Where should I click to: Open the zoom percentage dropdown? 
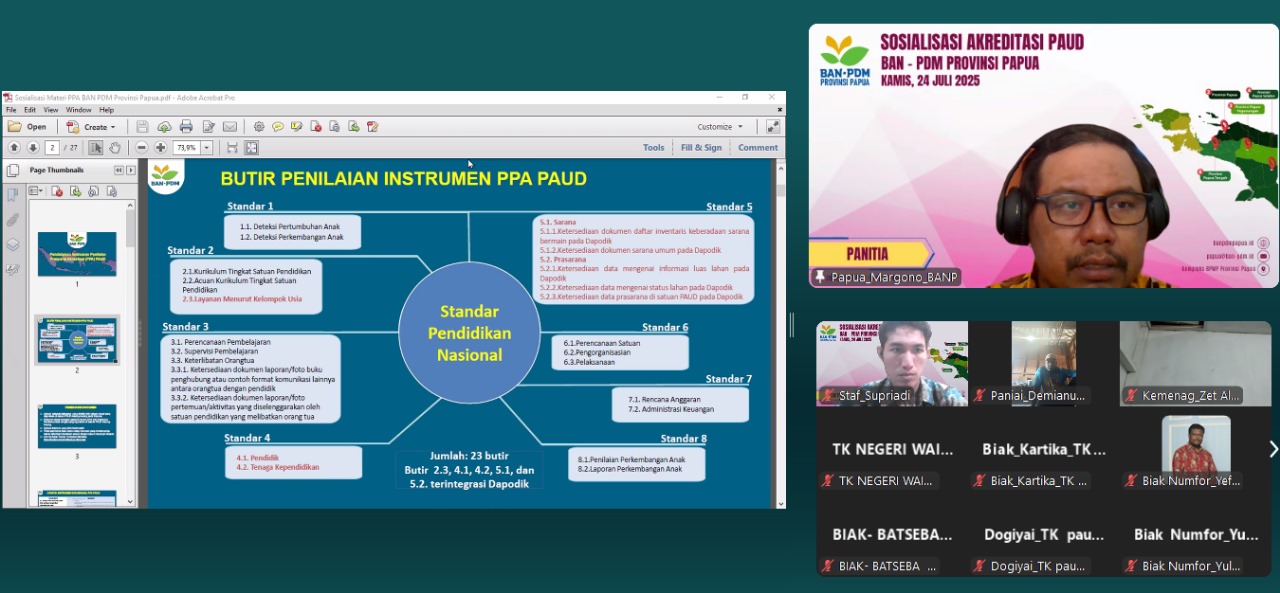207,148
